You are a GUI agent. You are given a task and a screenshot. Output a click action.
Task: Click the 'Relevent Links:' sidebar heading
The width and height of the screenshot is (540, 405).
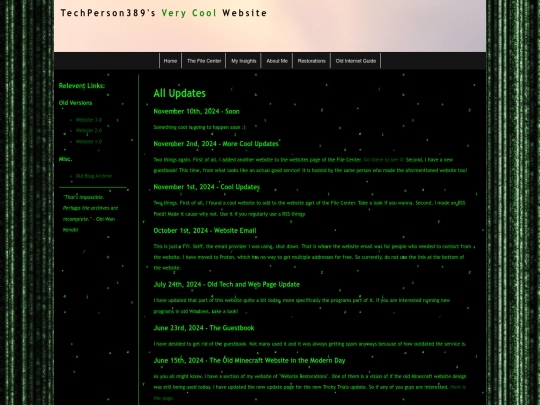[82, 86]
